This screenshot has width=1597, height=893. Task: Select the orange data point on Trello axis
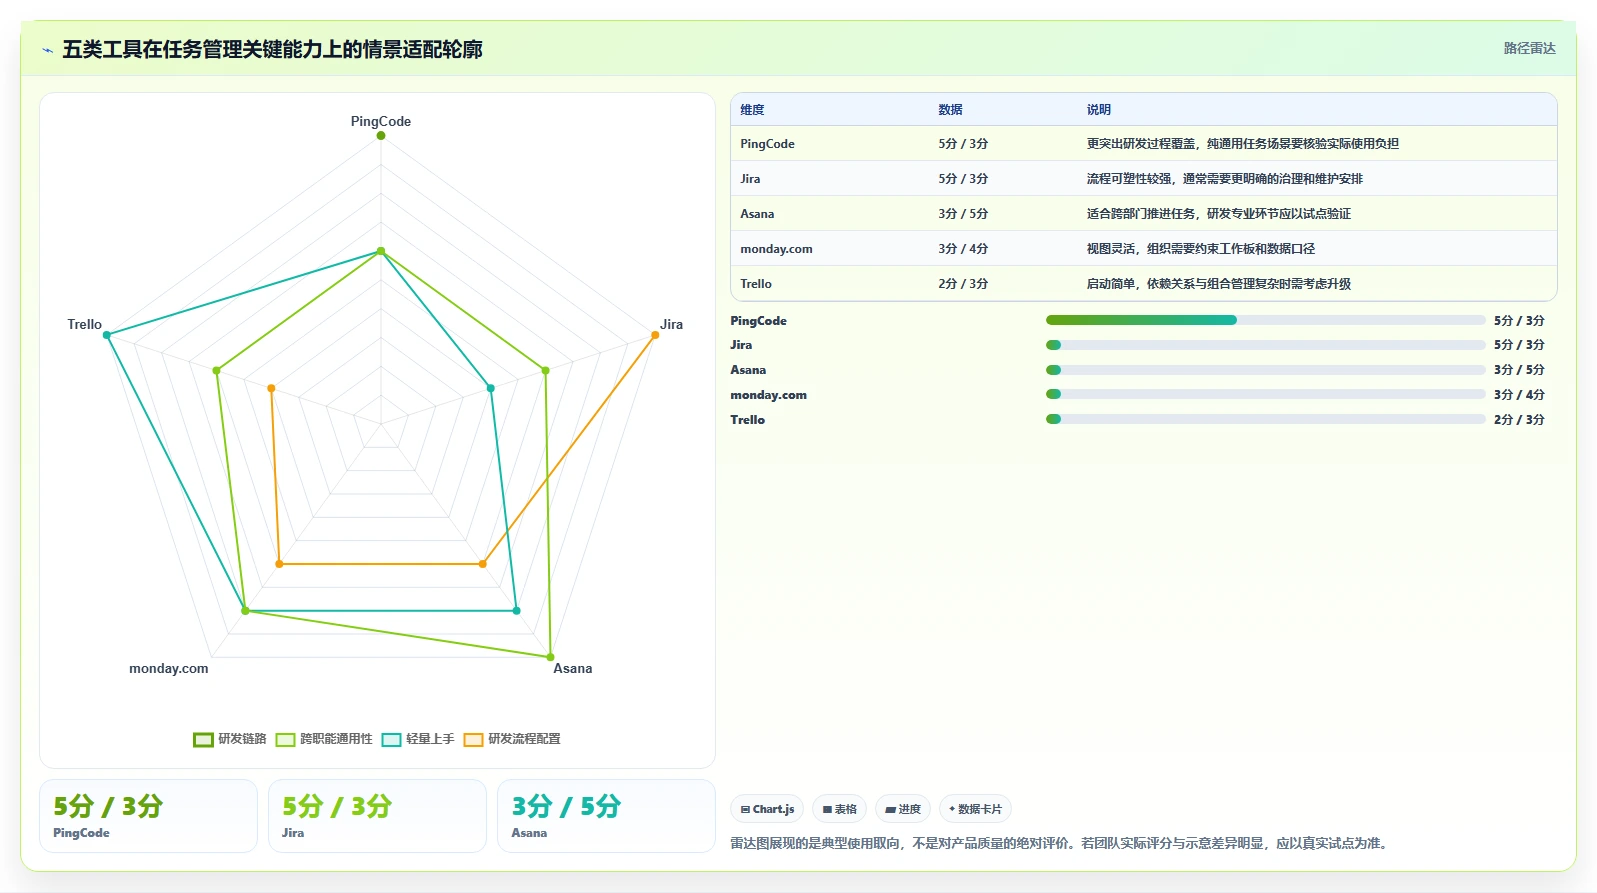click(x=271, y=388)
